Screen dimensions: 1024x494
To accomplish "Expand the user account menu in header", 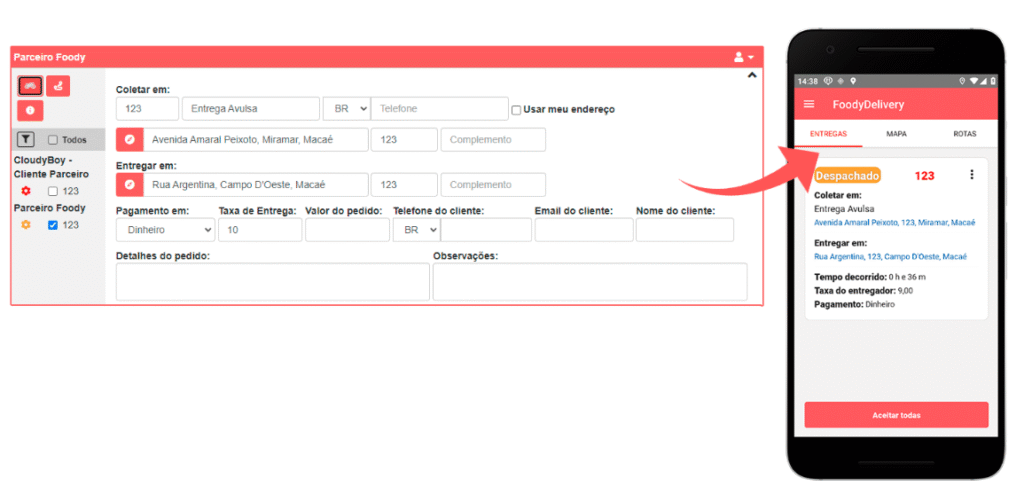I will coord(744,58).
